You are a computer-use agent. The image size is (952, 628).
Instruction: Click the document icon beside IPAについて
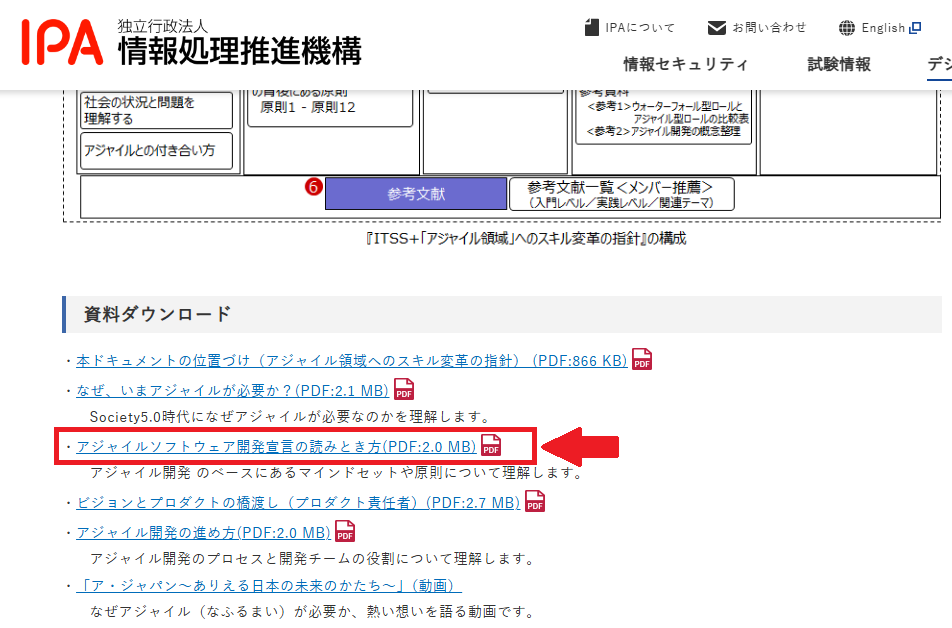pyautogui.click(x=592, y=28)
